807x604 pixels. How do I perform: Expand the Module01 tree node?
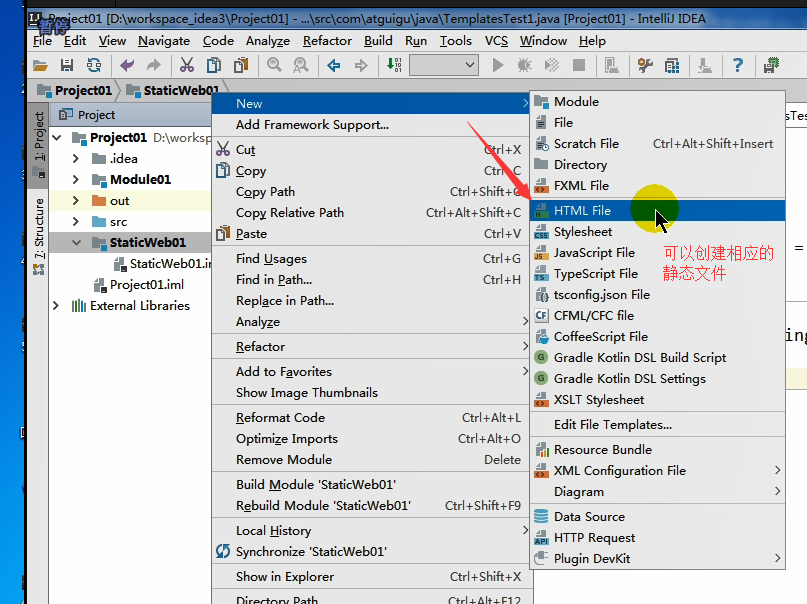[76, 180]
